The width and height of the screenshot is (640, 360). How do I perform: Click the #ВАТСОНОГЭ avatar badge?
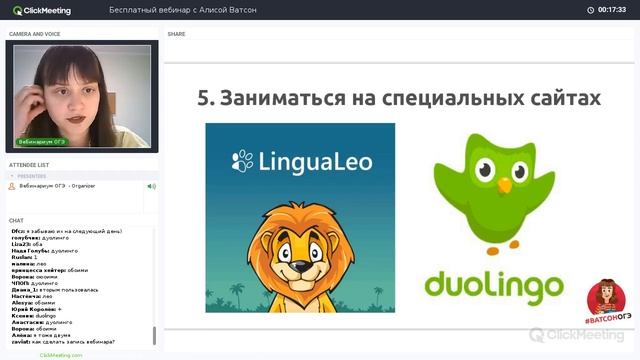point(608,302)
